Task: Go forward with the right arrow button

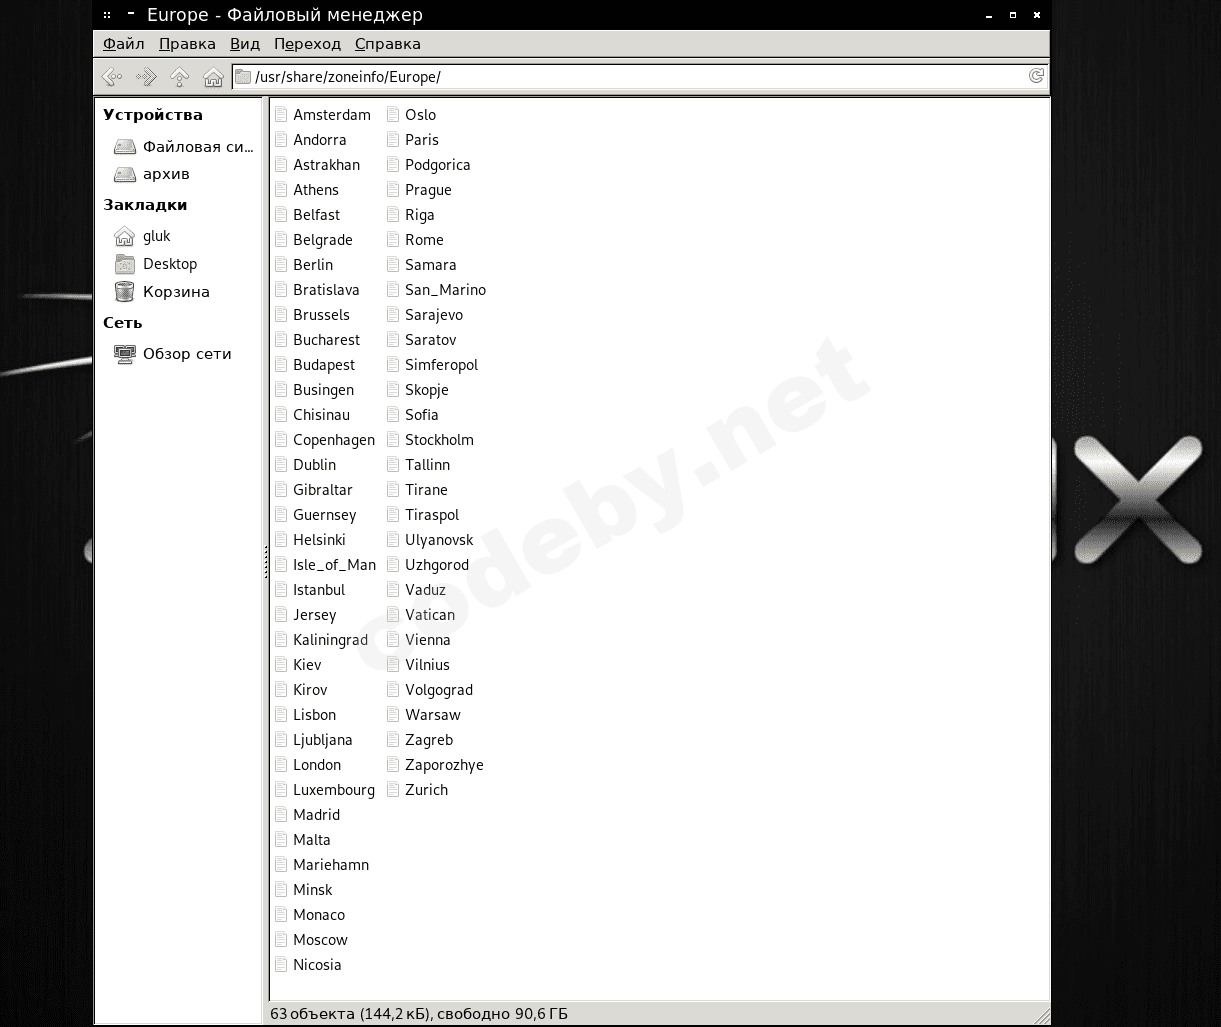Action: (146, 77)
